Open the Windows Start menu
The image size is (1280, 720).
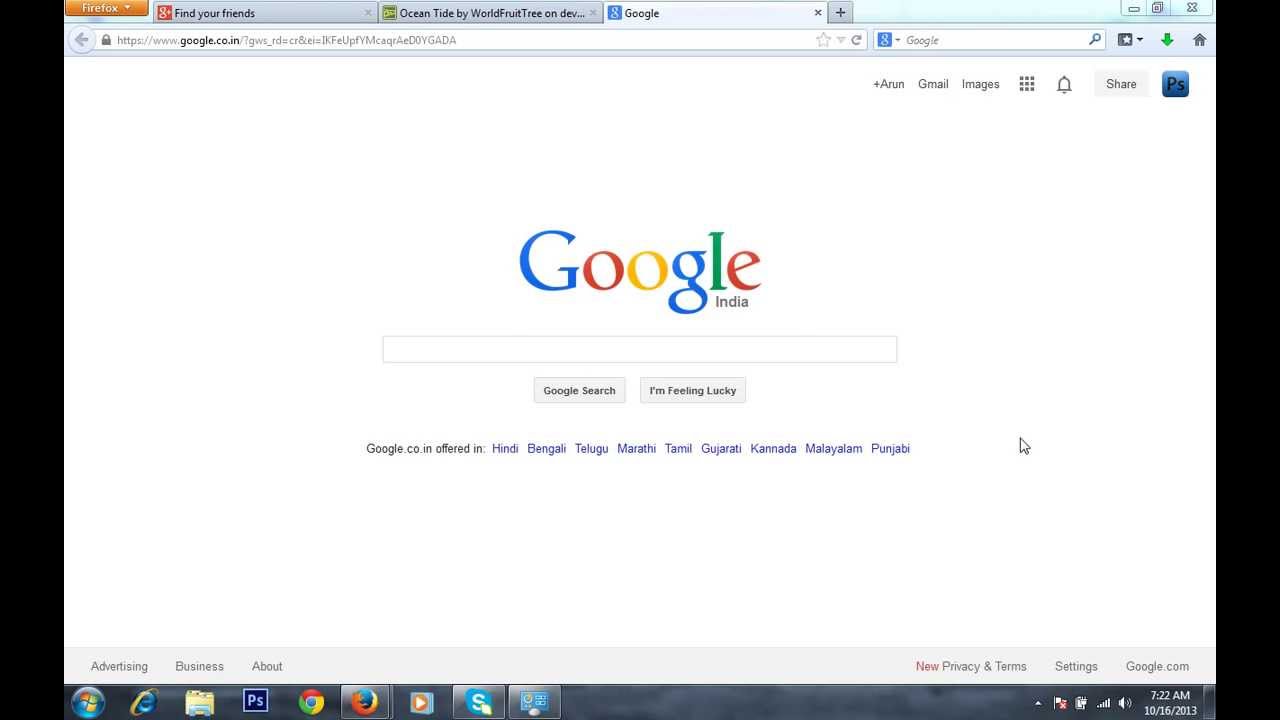(x=88, y=702)
